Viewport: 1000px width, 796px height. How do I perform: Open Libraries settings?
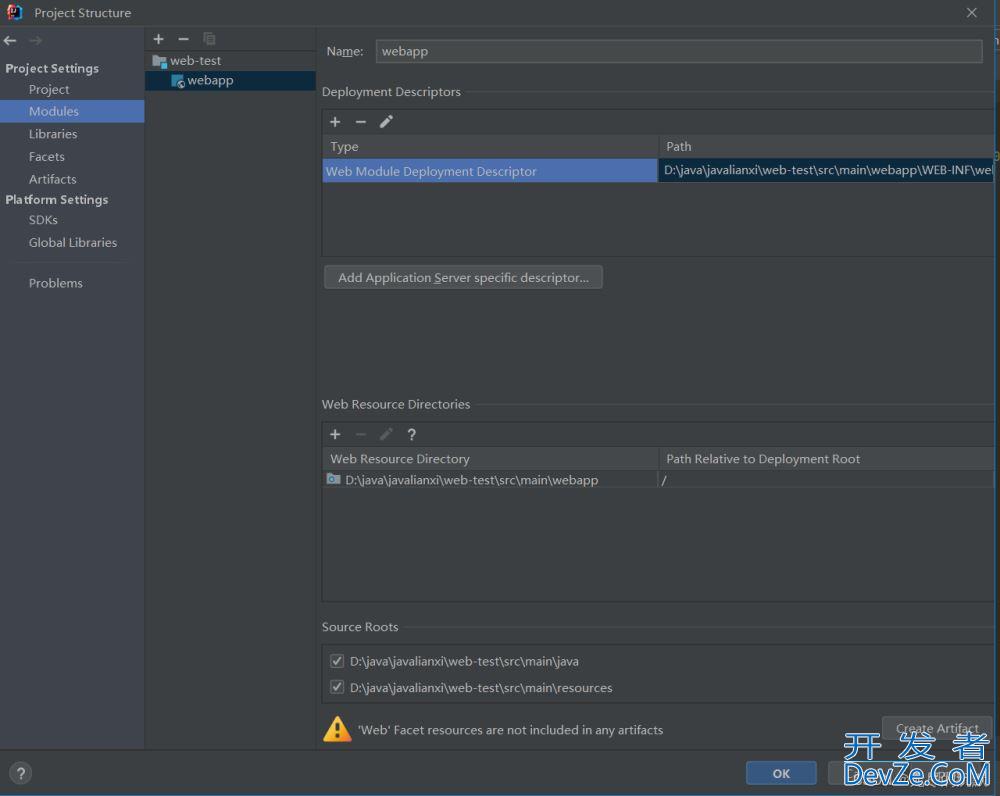tap(53, 134)
